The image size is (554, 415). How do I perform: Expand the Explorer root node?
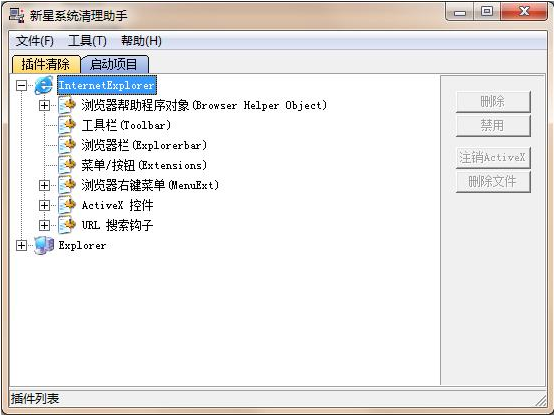[22, 245]
